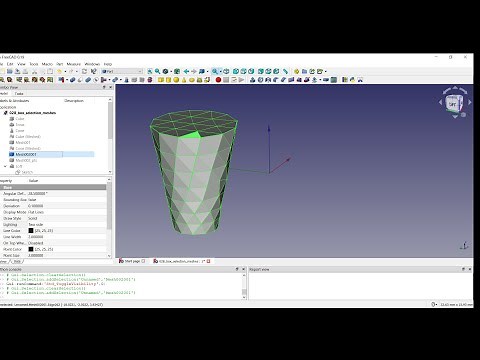Click the Paste clipboard toolbar icon
This screenshot has height=360, width=480.
[x=50, y=71]
